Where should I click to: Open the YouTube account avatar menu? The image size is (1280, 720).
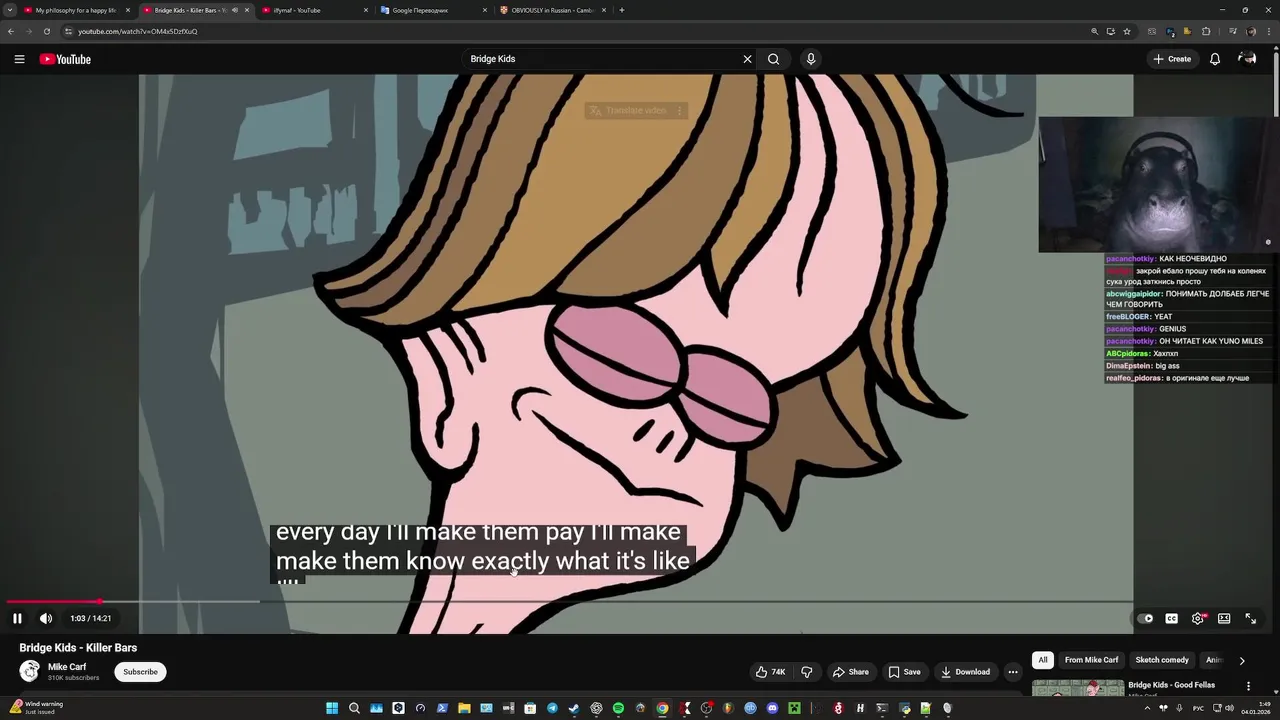click(1247, 59)
